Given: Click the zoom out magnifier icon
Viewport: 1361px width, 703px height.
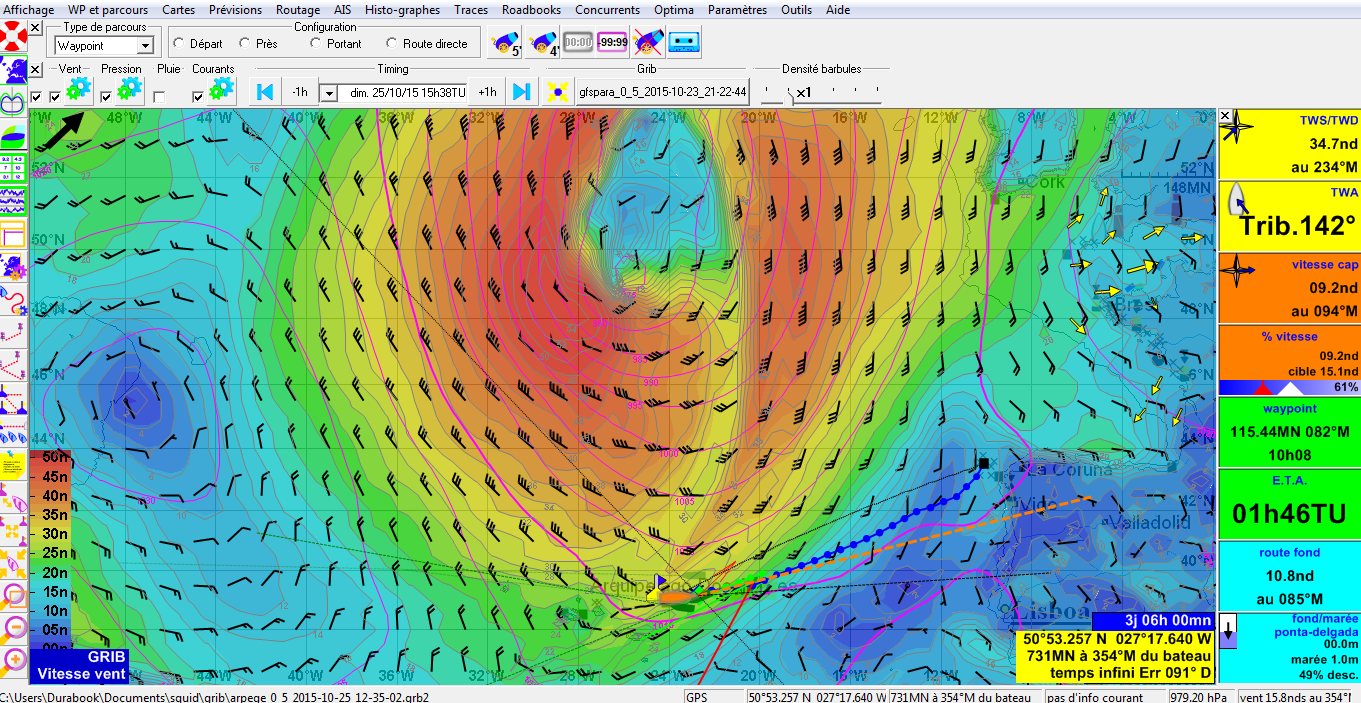Looking at the screenshot, I should [14, 630].
